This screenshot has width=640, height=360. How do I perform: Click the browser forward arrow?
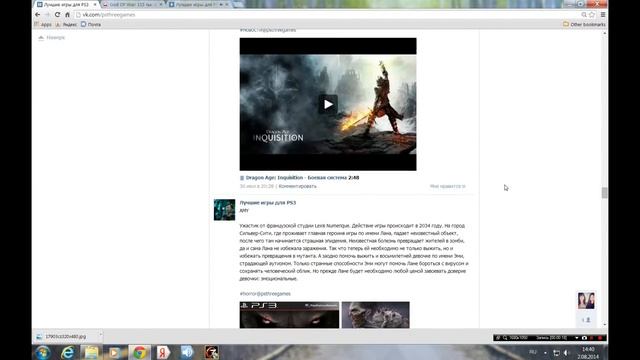pos(47,15)
